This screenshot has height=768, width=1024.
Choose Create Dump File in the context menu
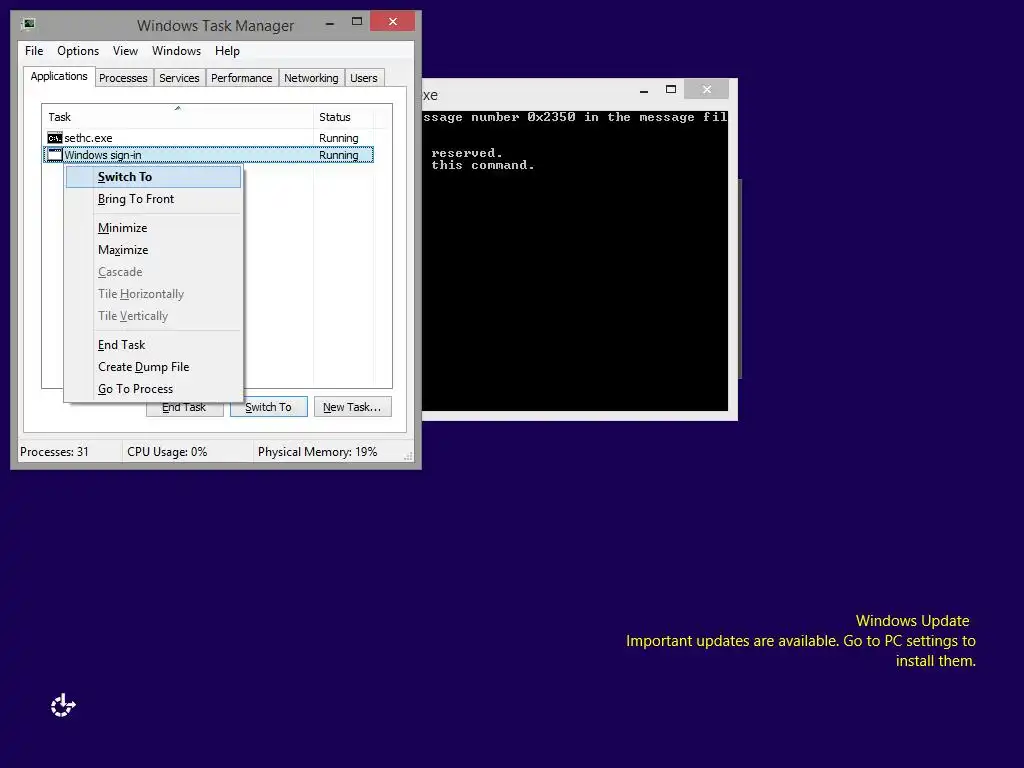(x=153, y=367)
